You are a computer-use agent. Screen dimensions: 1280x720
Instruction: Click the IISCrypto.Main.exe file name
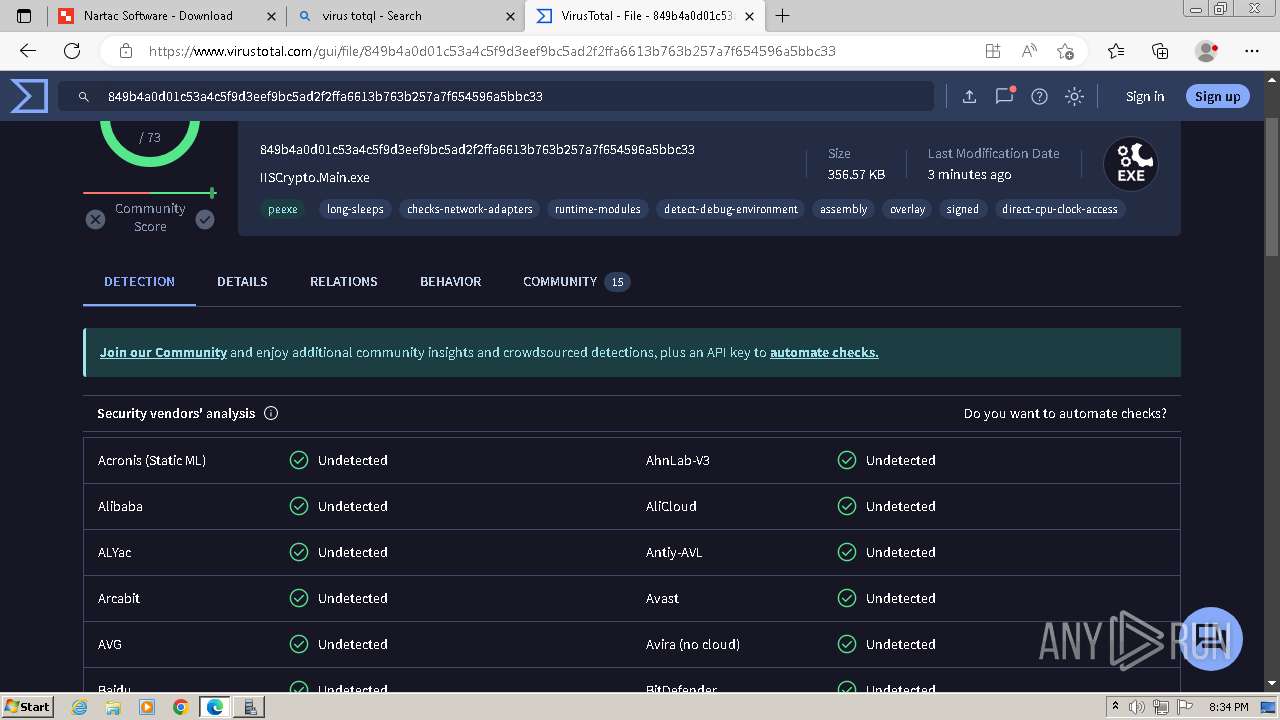click(315, 178)
